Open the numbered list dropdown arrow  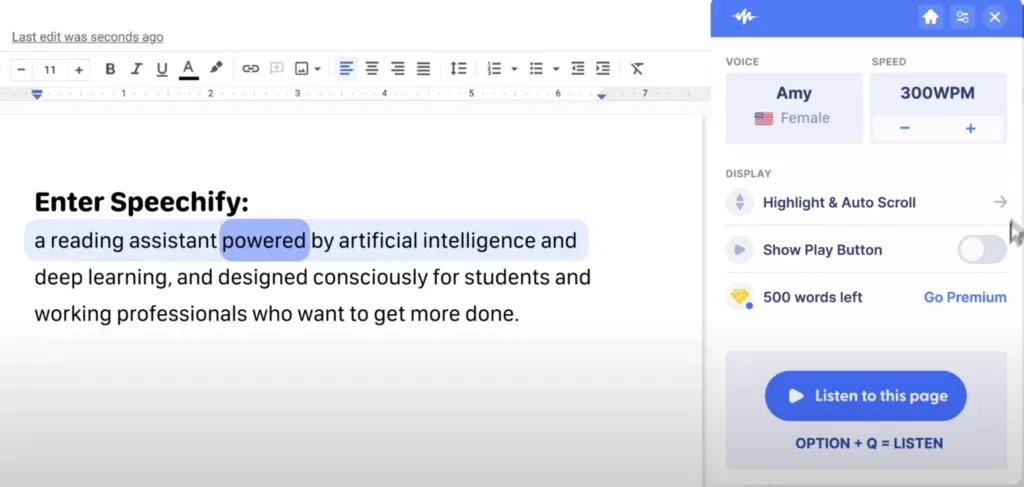pyautogui.click(x=514, y=69)
